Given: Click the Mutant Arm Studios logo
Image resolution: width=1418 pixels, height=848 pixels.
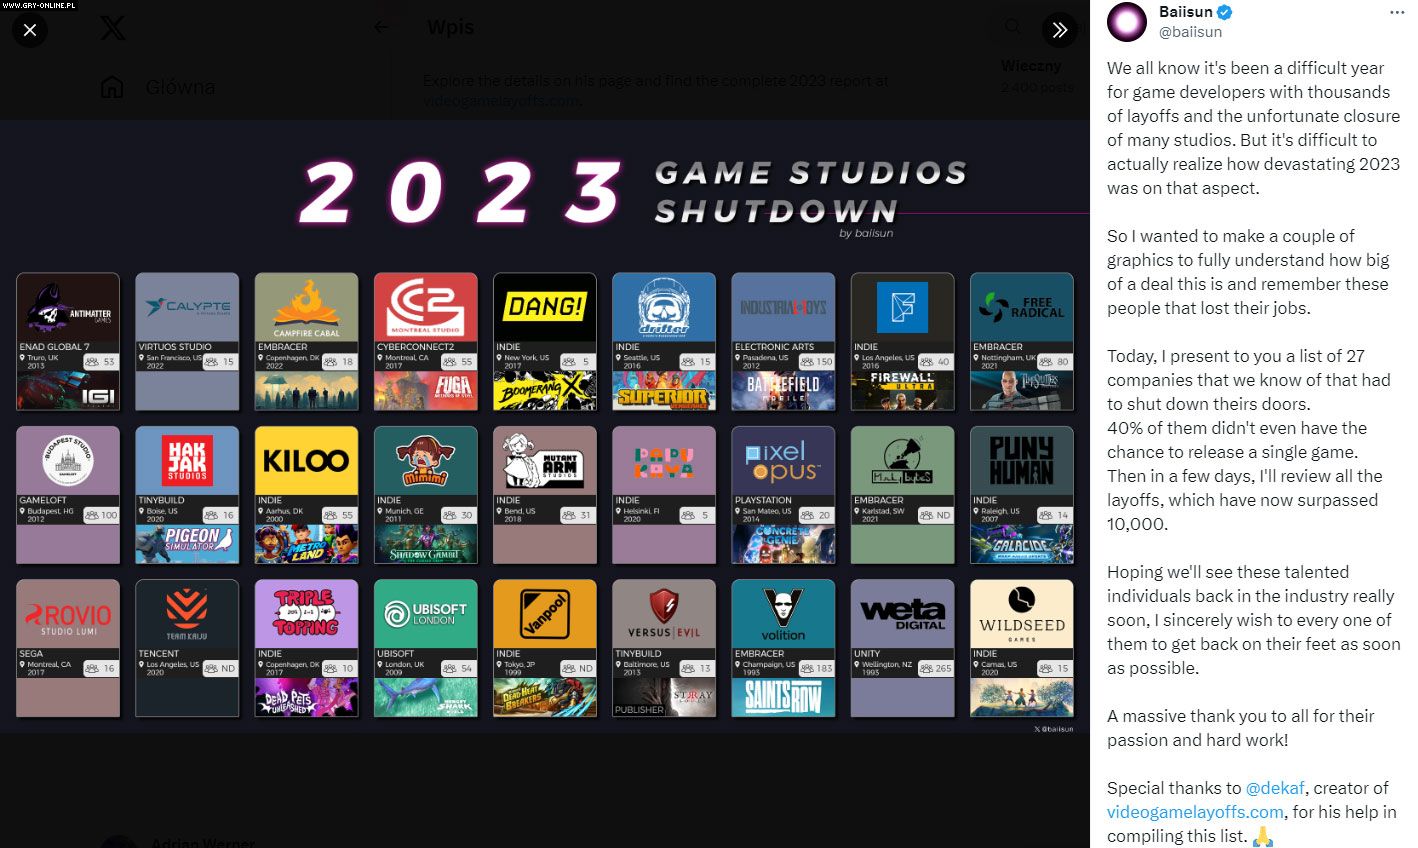Looking at the screenshot, I should (x=545, y=461).
